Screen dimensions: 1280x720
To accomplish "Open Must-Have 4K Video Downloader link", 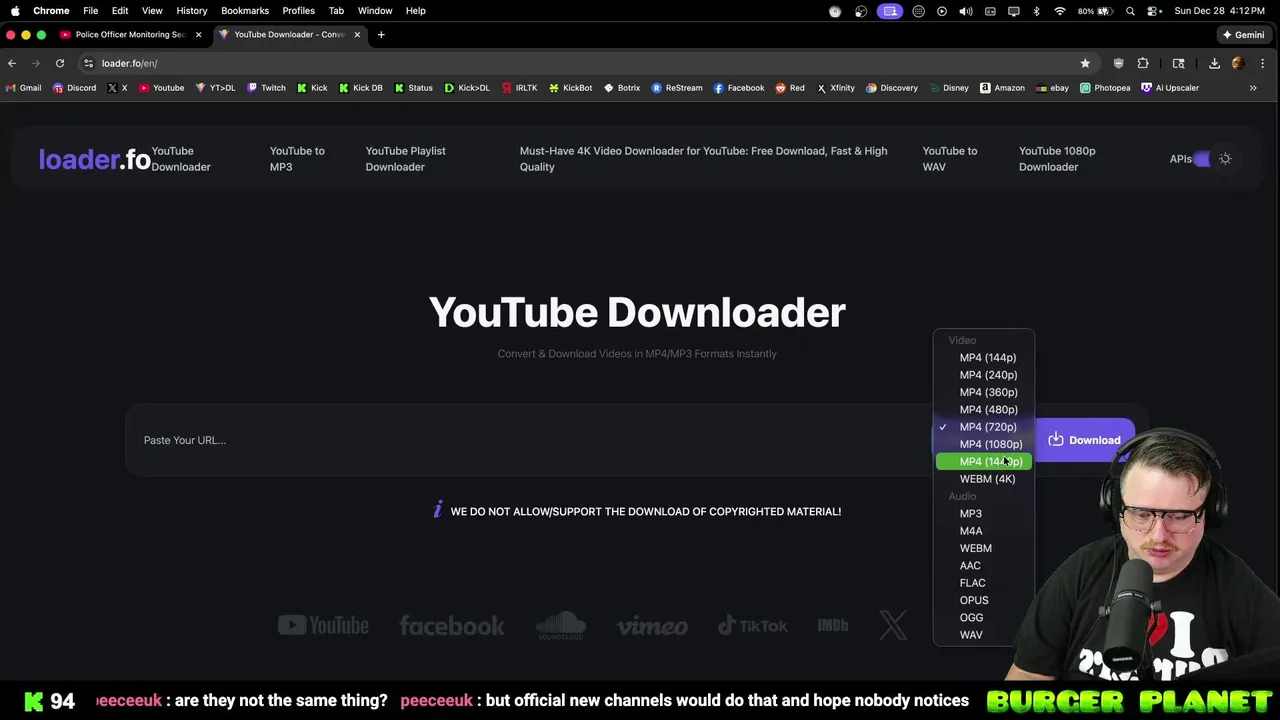I will 703,159.
